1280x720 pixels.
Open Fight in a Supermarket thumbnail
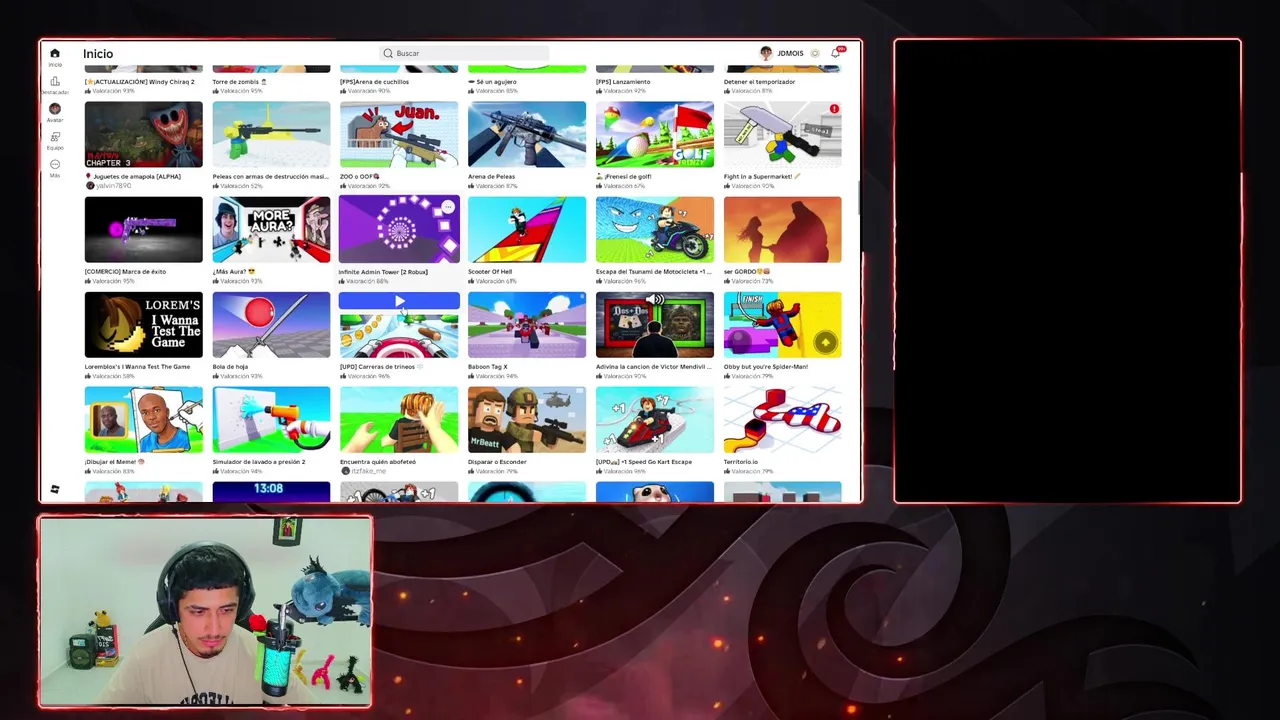[782, 134]
